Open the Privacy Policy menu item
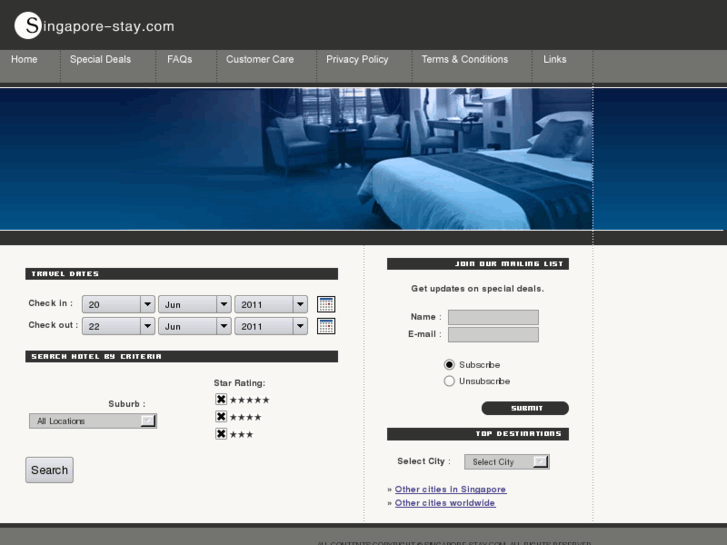The height and width of the screenshot is (545, 727). pyautogui.click(x=357, y=59)
